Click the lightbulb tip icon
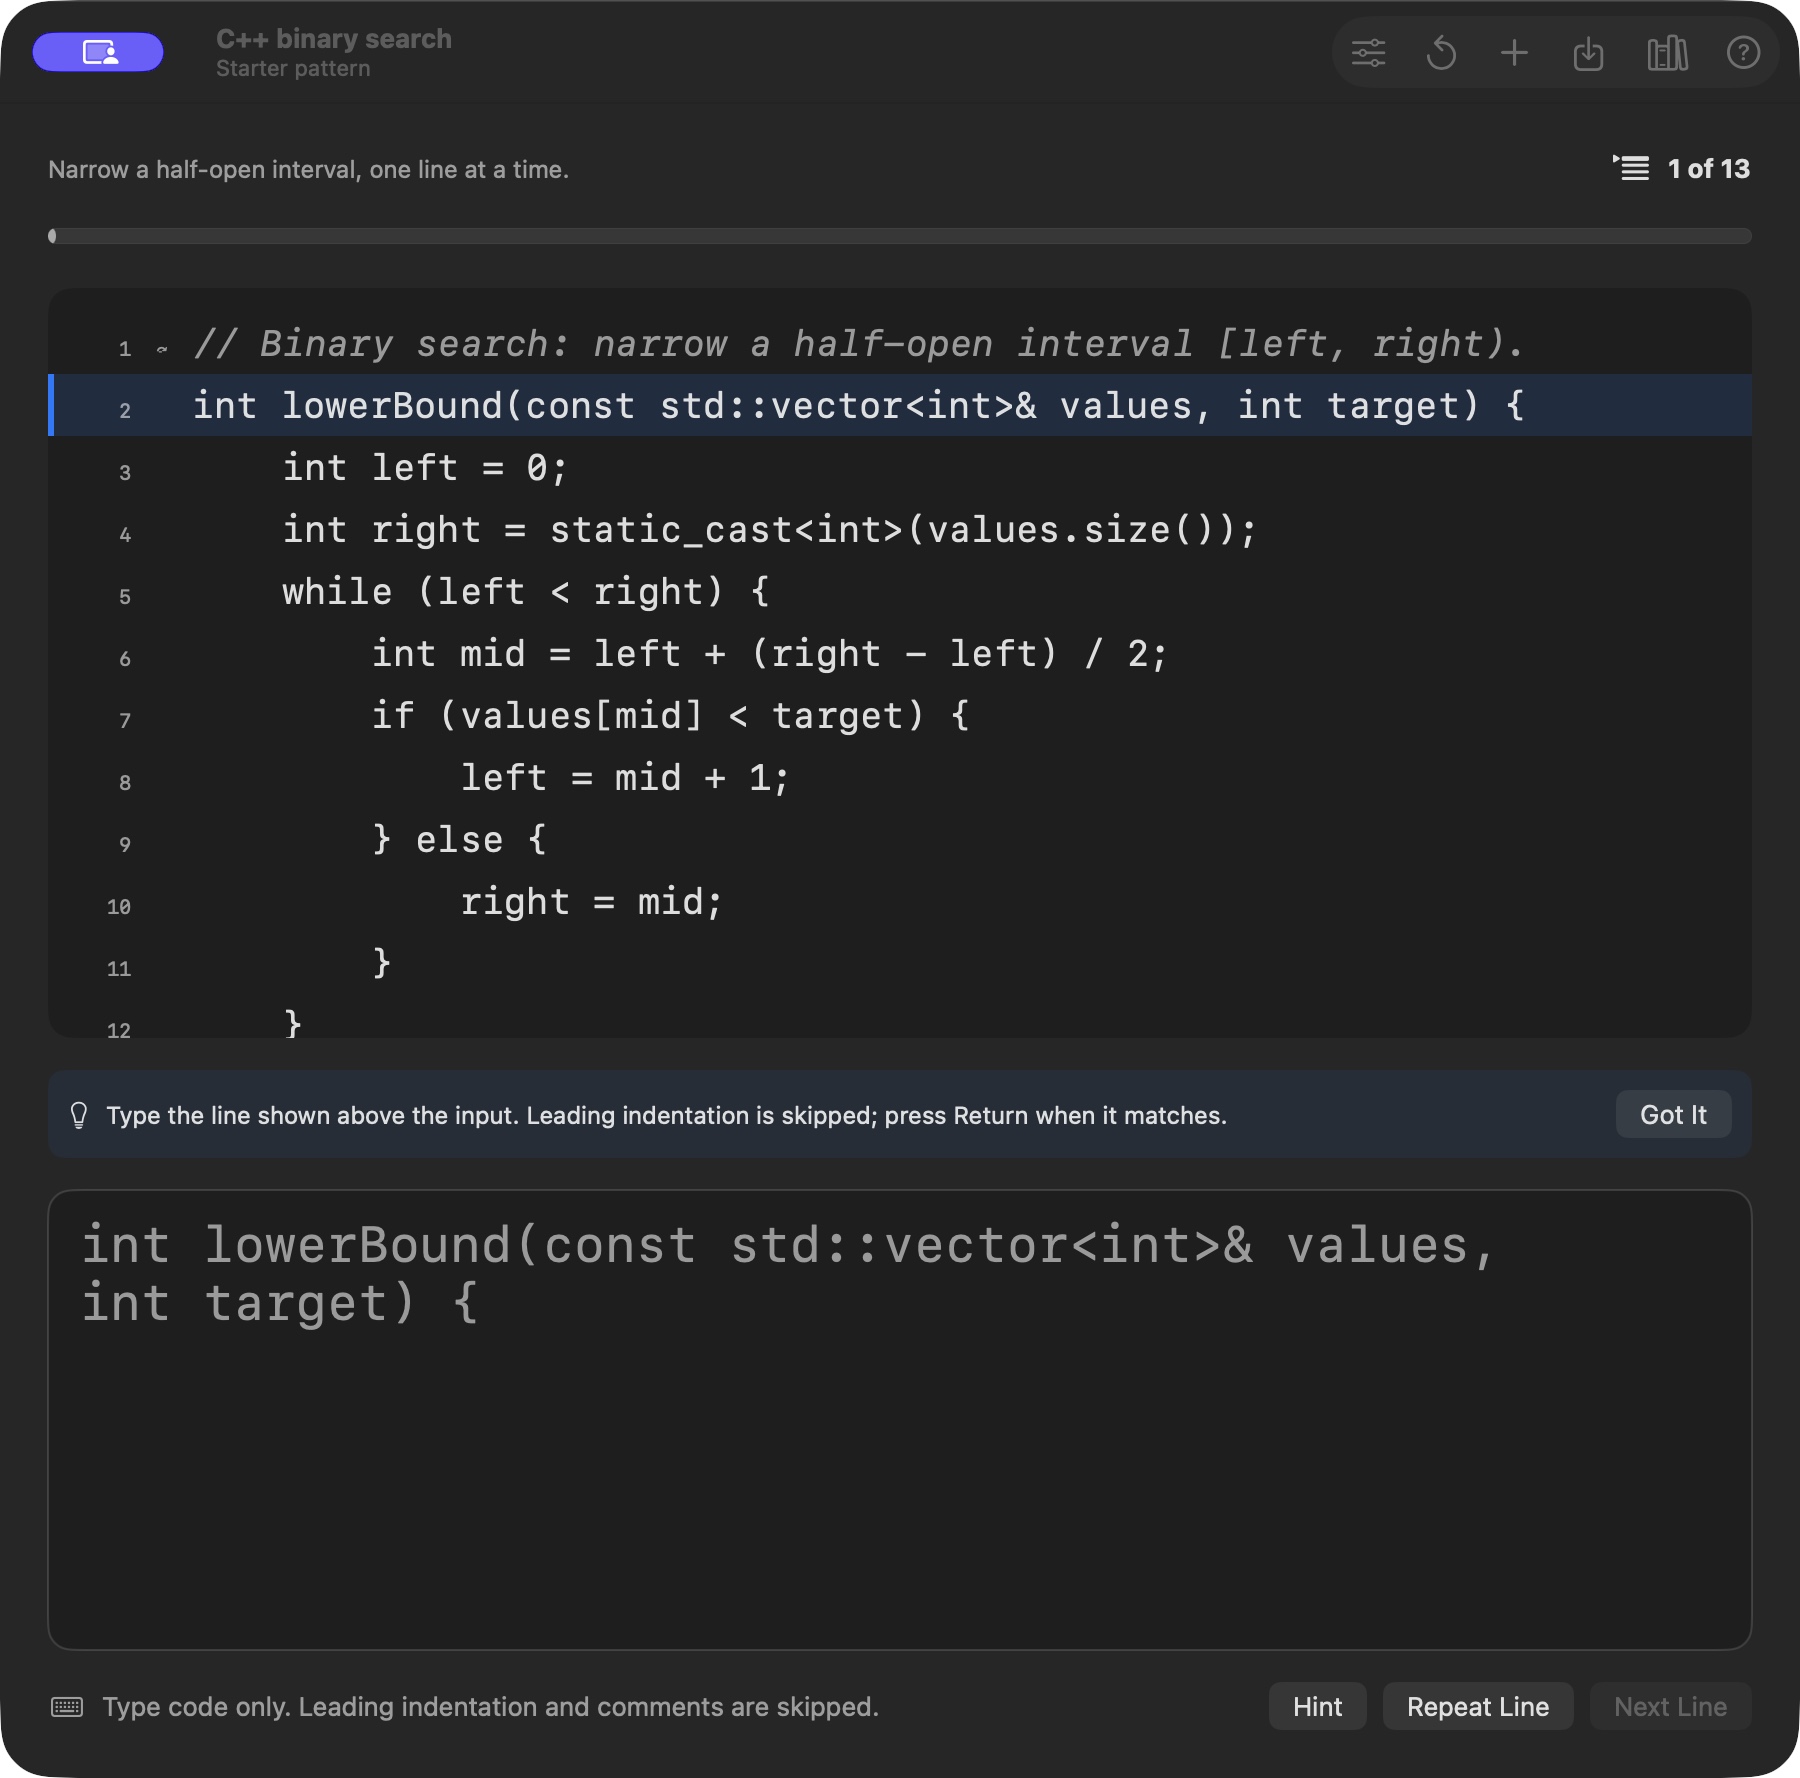The image size is (1800, 1778). click(79, 1115)
